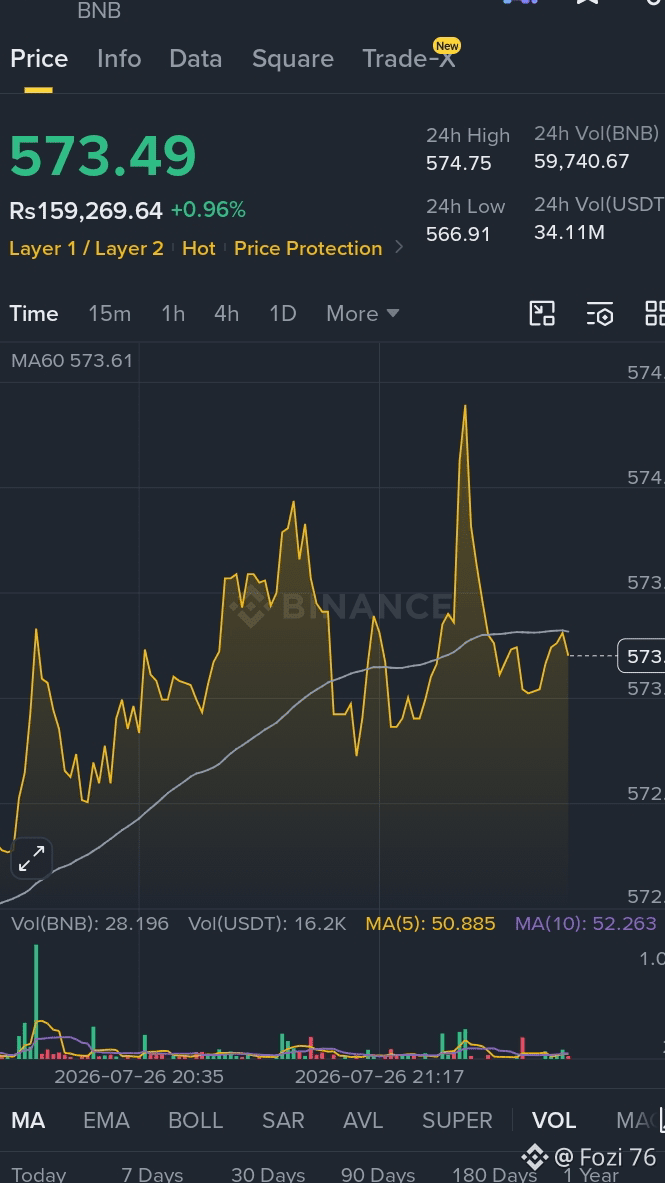This screenshot has width=665, height=1183.
Task: Toggle the EMA indicator
Action: 106,1120
